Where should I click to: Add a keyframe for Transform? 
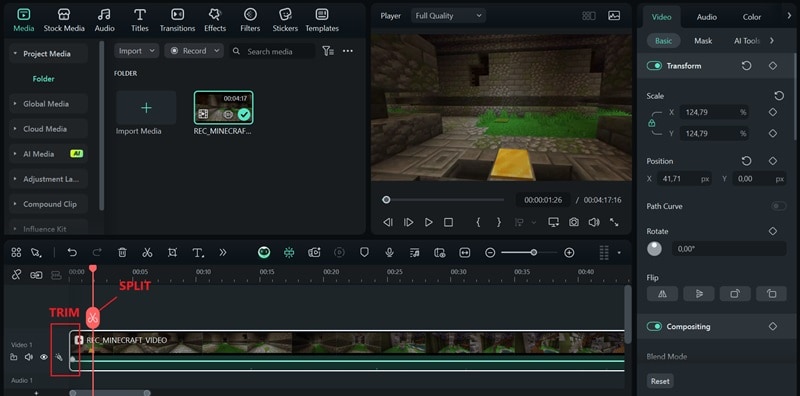[772, 66]
